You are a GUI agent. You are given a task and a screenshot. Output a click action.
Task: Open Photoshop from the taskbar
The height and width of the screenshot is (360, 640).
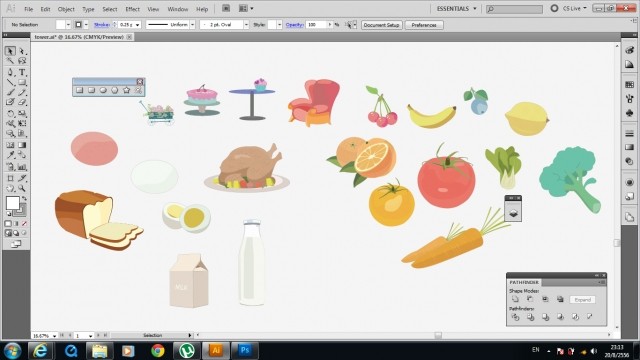tap(245, 350)
